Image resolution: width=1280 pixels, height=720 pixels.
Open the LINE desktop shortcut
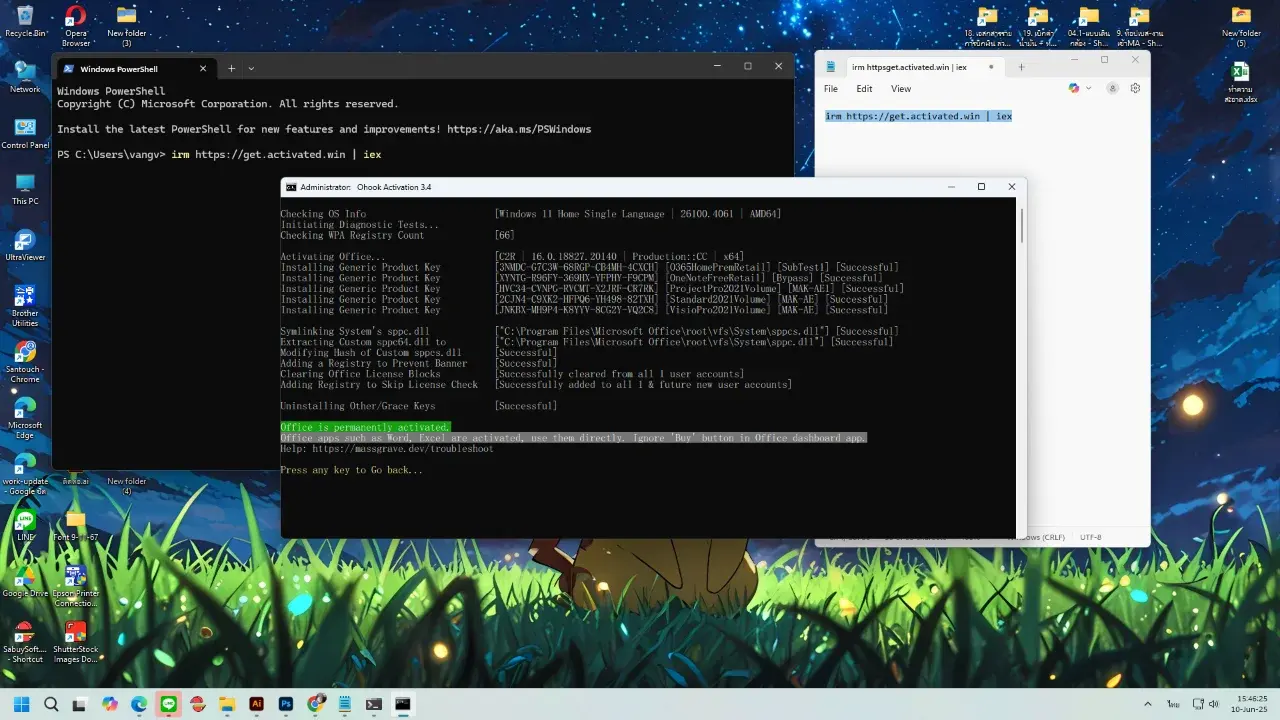click(25, 525)
